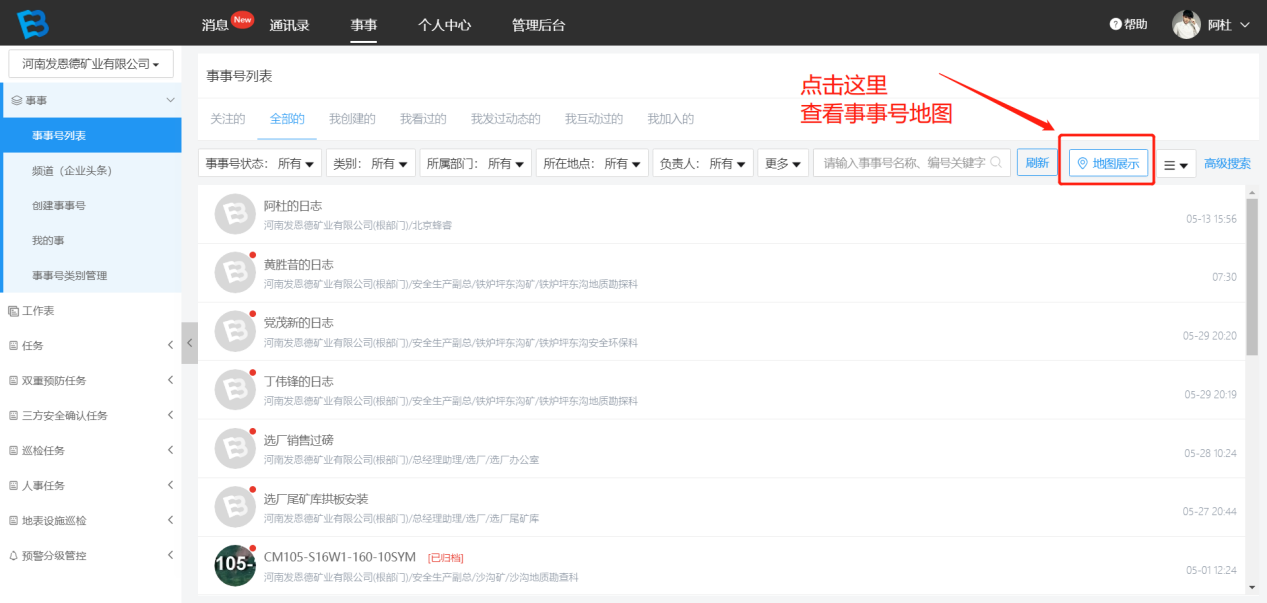The image size is (1267, 603).
Task: Collapse sidebar with left arrow handle
Action: point(189,343)
